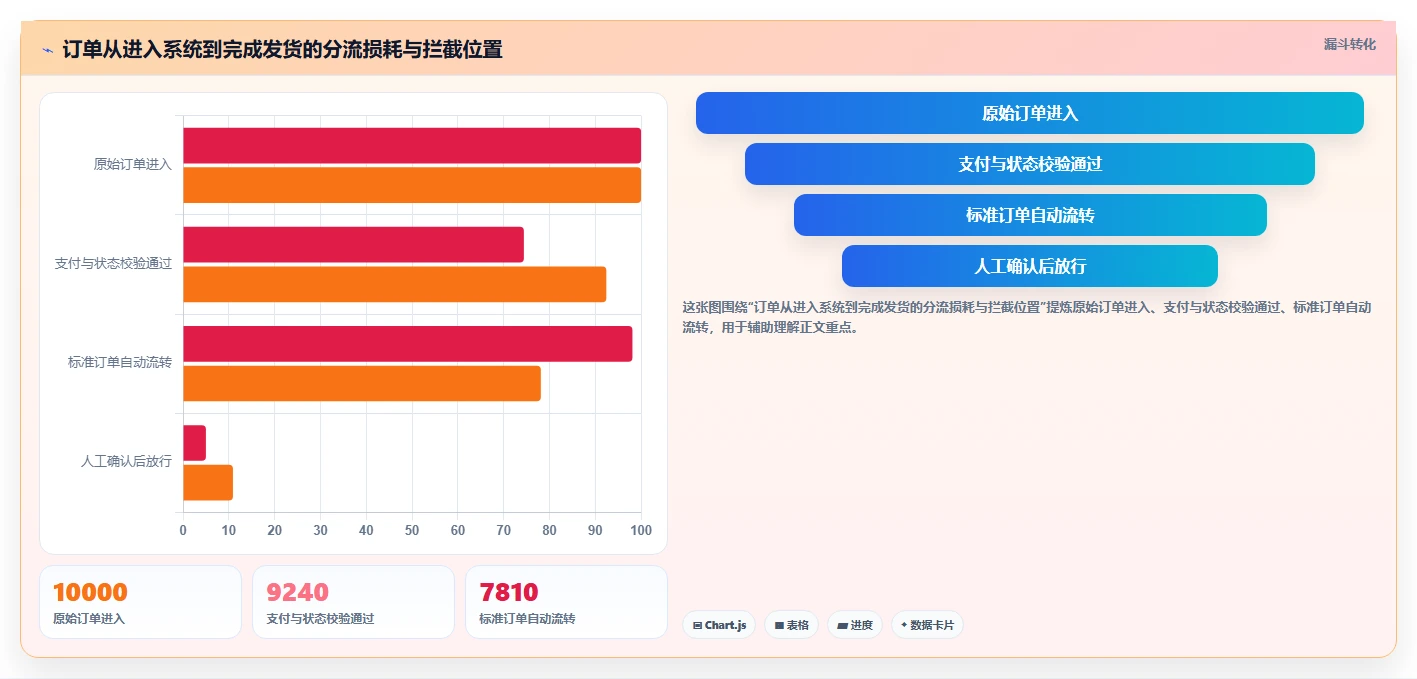
Task: Click the chart y-axis label 支付与状态校验通过
Action: (113, 264)
